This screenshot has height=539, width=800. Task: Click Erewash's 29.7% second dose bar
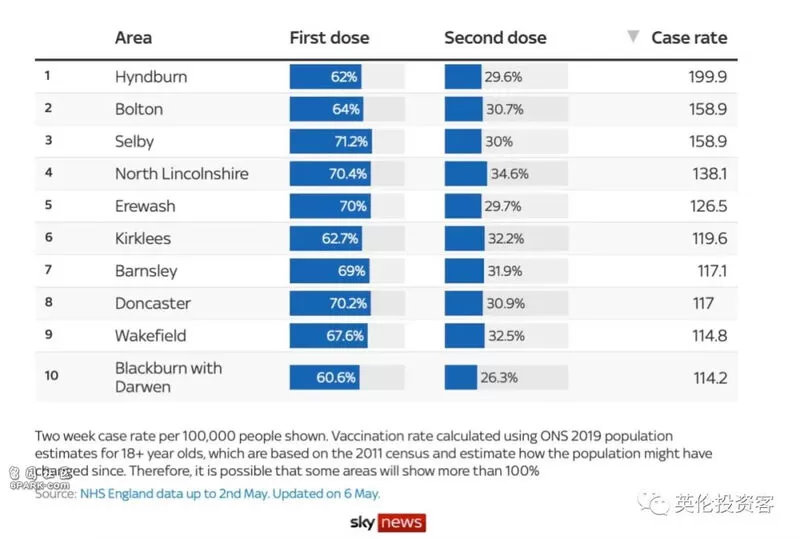463,206
